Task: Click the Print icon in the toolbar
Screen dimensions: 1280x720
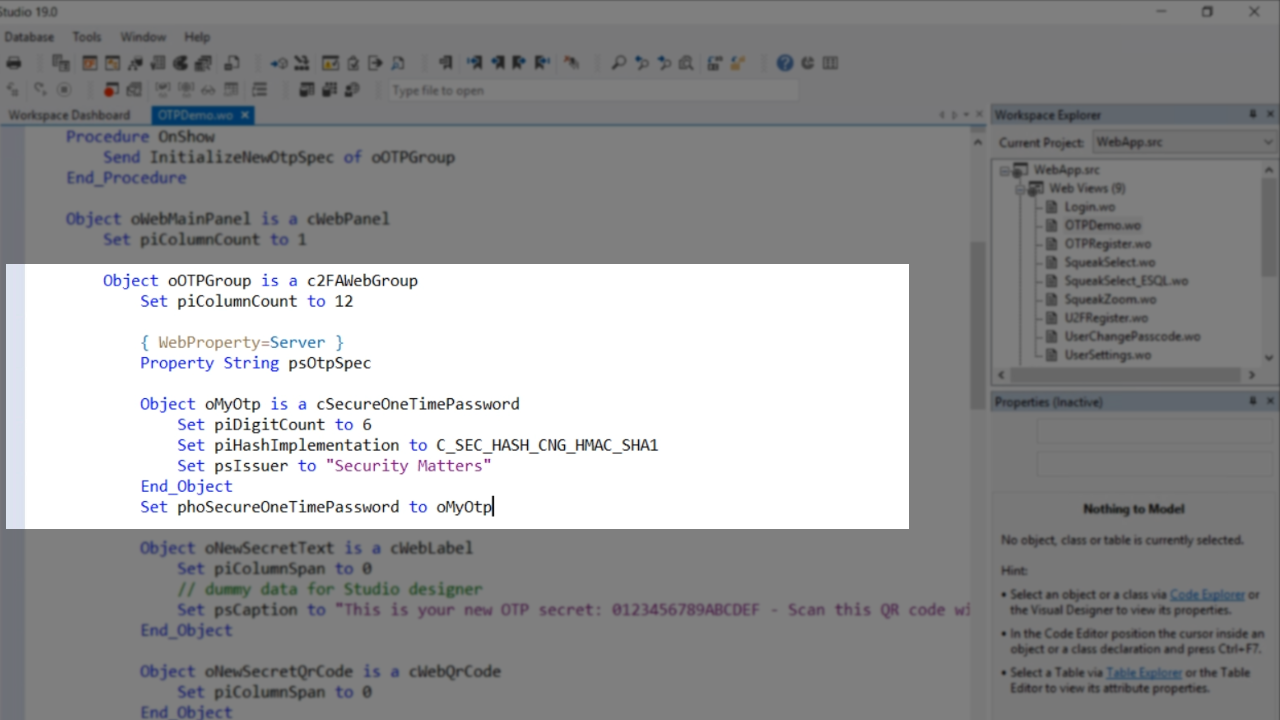Action: point(14,63)
